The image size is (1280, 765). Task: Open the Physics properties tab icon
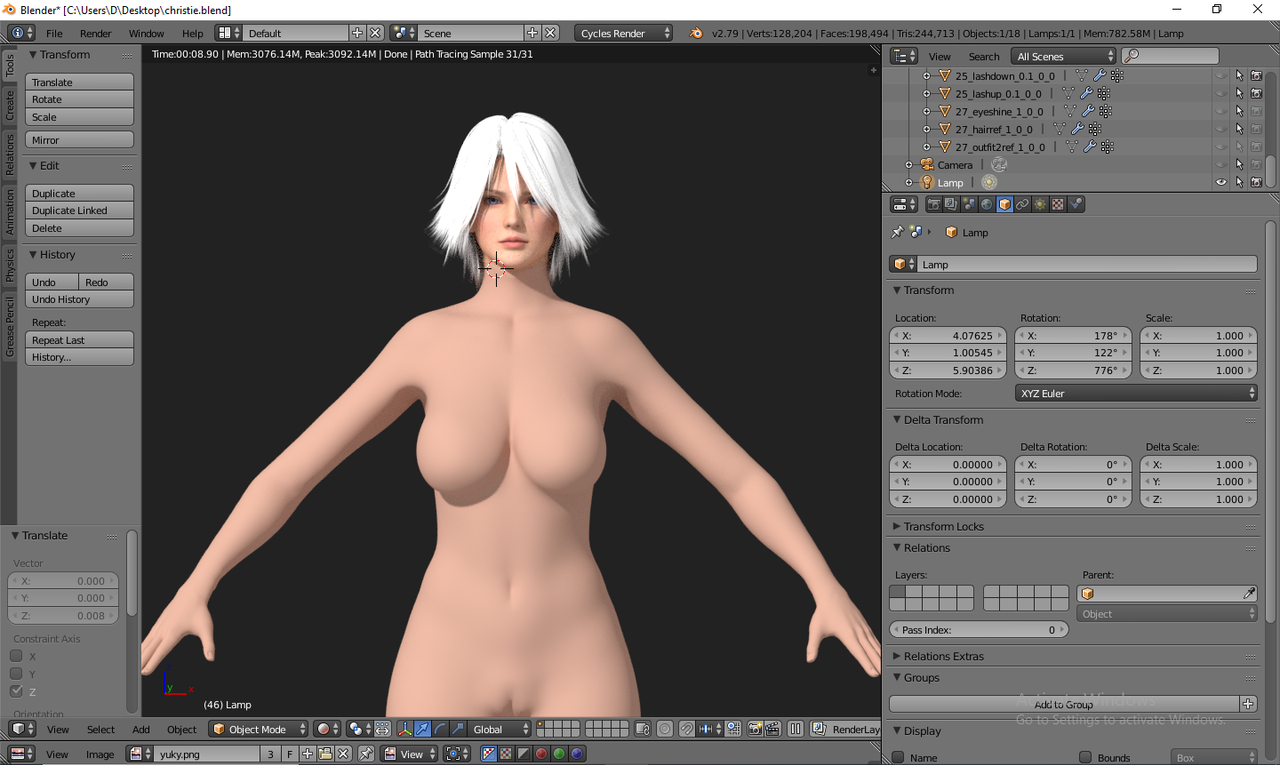(1076, 204)
